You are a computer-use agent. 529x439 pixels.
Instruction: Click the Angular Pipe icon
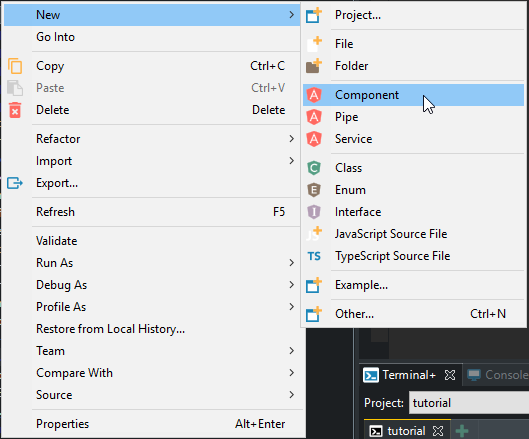tap(314, 117)
